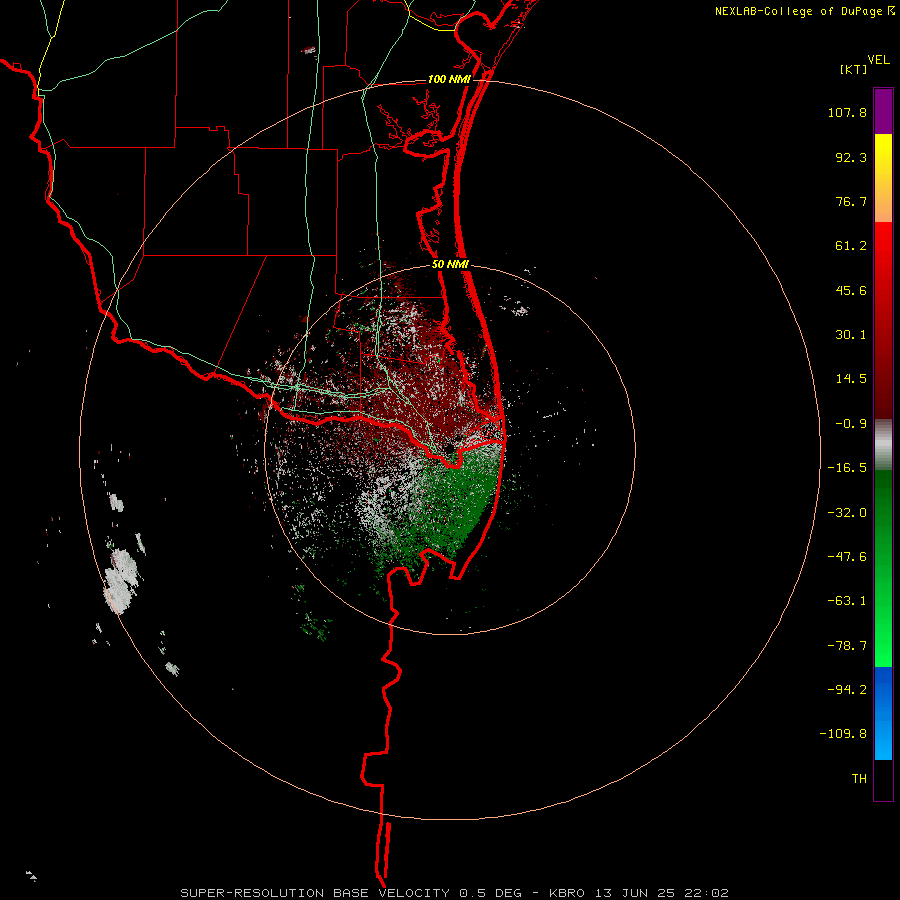The image size is (900, 900).
Task: Select the 92.3 scale value
Action: click(x=851, y=157)
